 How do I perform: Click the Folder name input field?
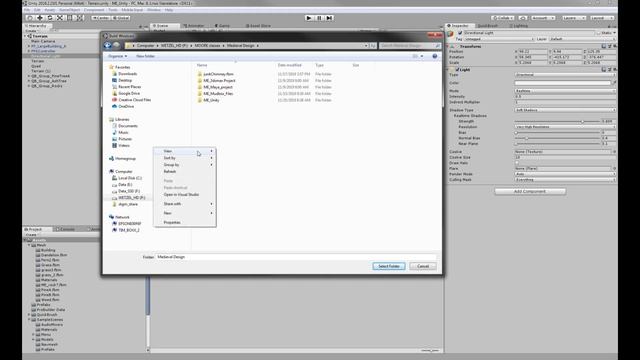[296, 257]
